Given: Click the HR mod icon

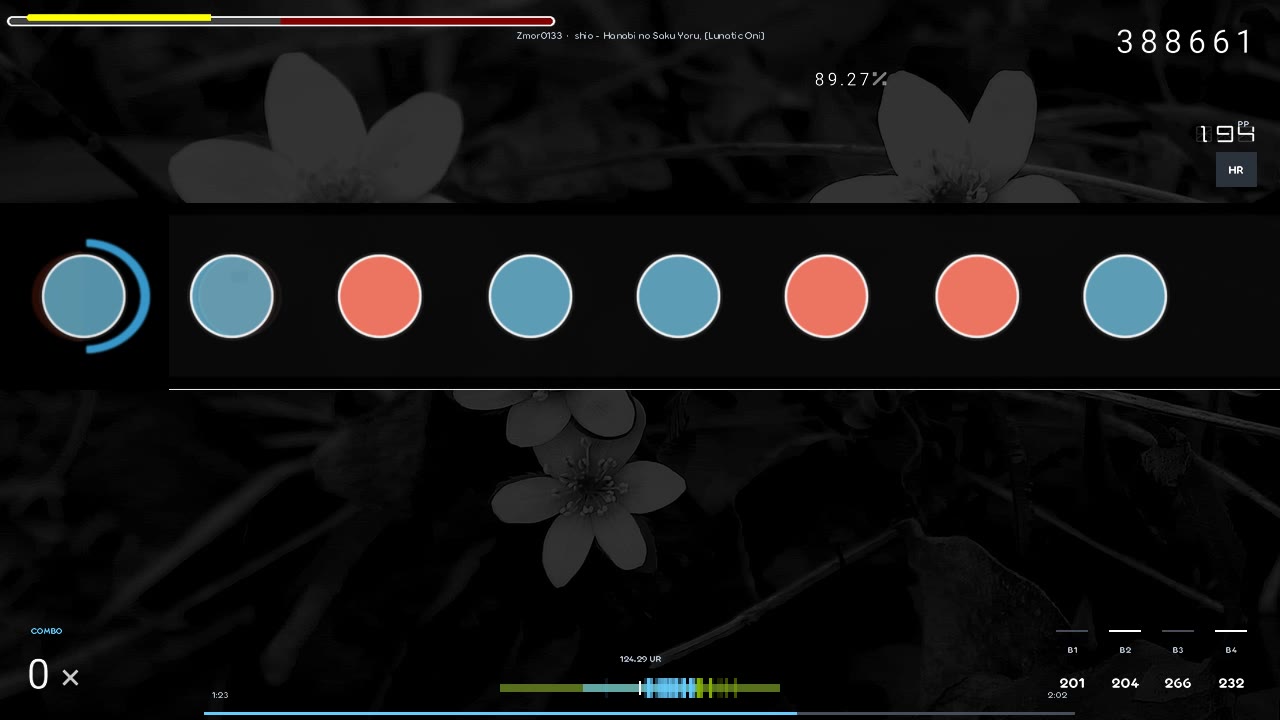Looking at the screenshot, I should [x=1236, y=170].
